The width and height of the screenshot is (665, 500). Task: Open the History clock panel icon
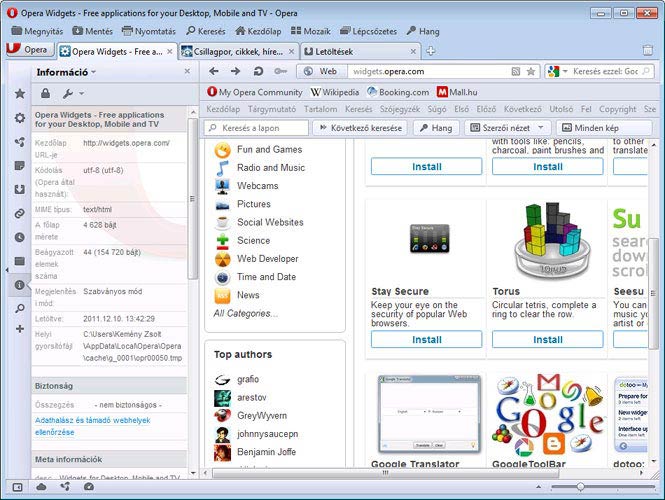[20, 237]
